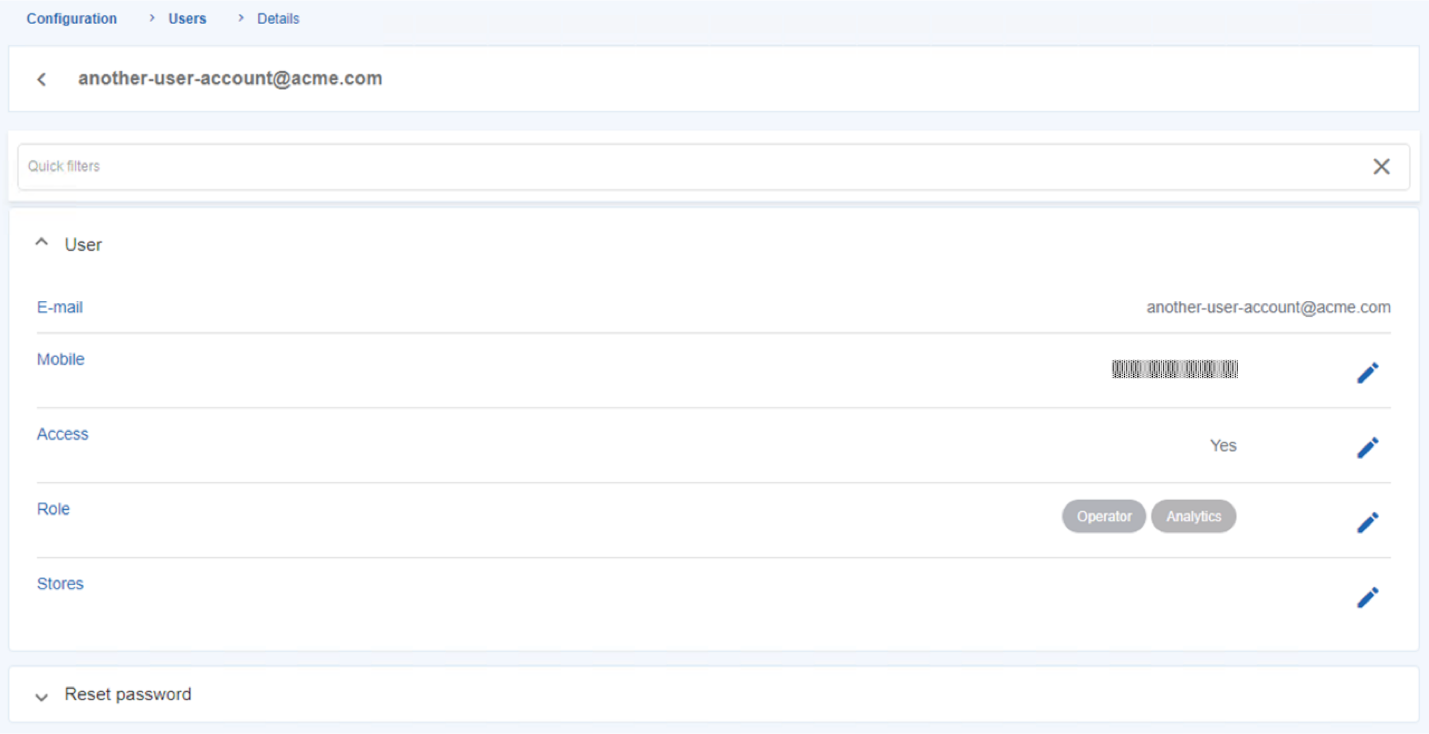The width and height of the screenshot is (1429, 734).
Task: Click the Role row pencil icon
Action: [x=1367, y=522]
